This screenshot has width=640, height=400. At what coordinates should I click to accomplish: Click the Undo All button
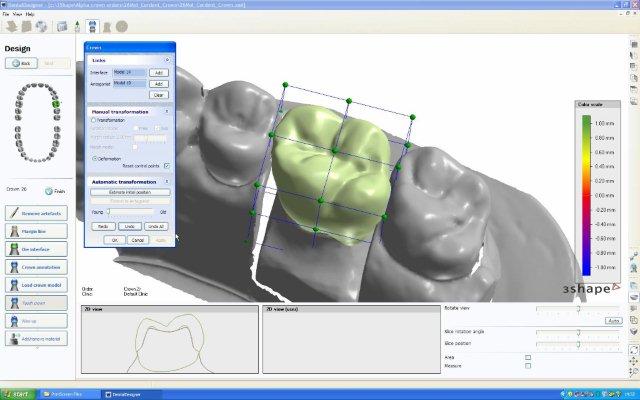click(x=157, y=227)
